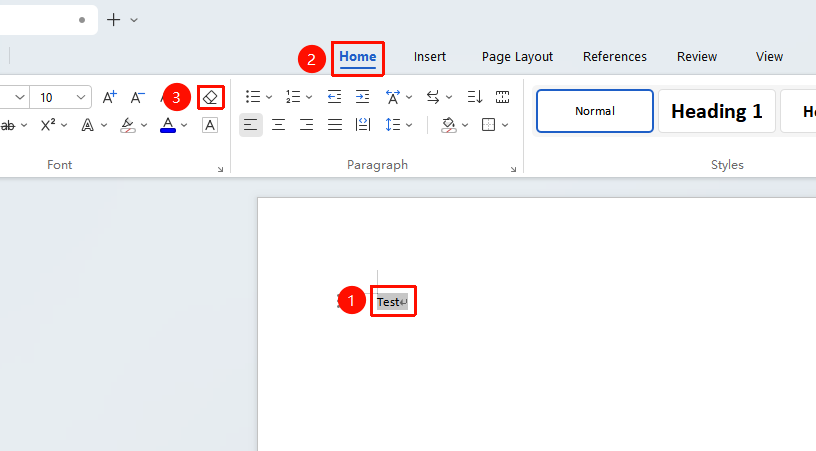This screenshot has height=451, width=816.
Task: Sort the selected text
Action: [x=475, y=97]
